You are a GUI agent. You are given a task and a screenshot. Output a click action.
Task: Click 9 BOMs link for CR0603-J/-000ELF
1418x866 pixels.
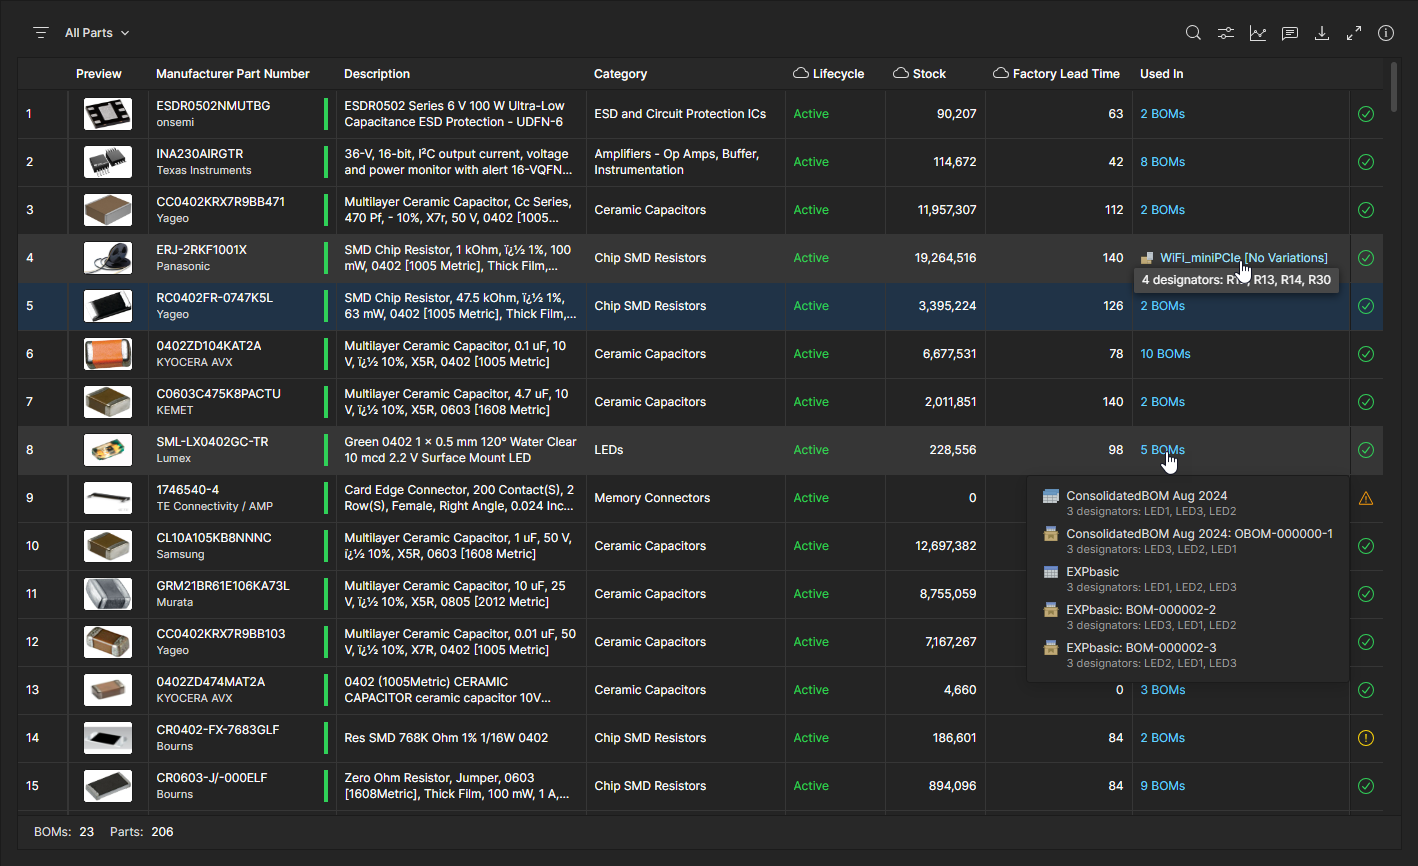pyautogui.click(x=1162, y=786)
